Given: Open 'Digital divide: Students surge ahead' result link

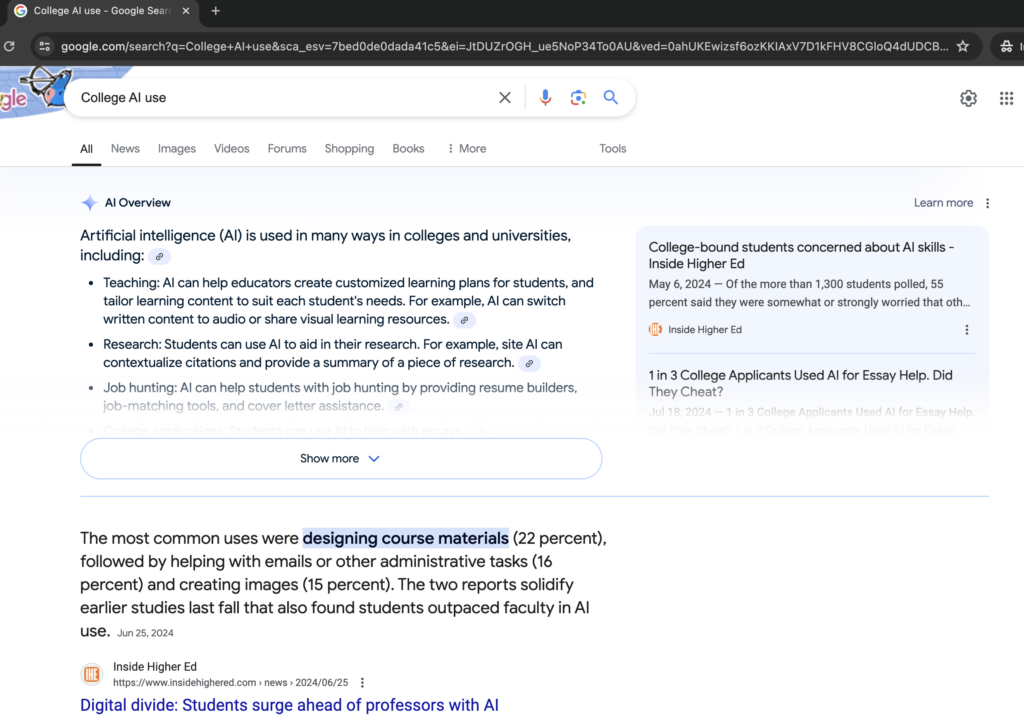Looking at the screenshot, I should click(x=289, y=705).
